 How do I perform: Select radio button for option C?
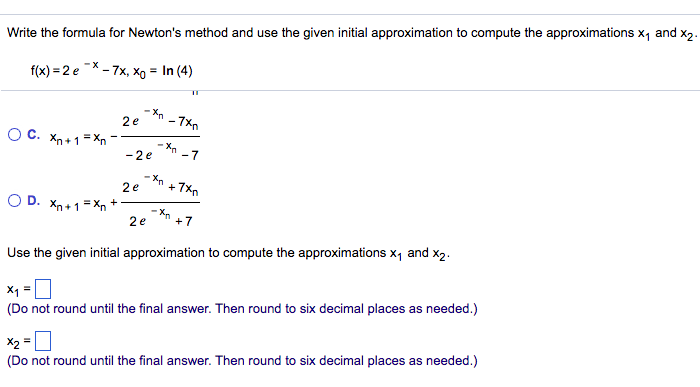(14, 134)
